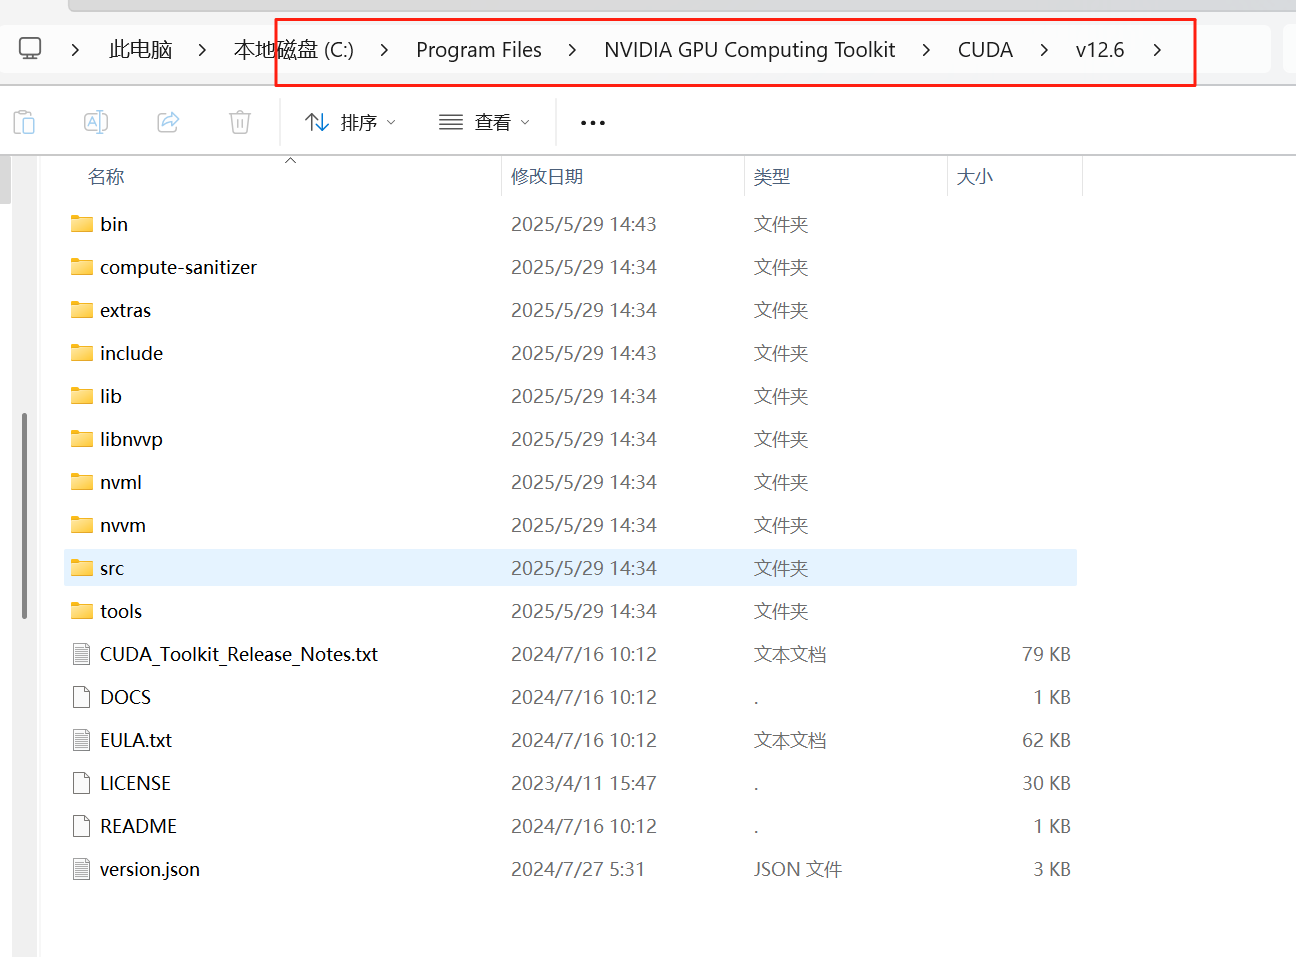The width and height of the screenshot is (1296, 957).
Task: Select the LICENSE file name
Action: (x=135, y=783)
